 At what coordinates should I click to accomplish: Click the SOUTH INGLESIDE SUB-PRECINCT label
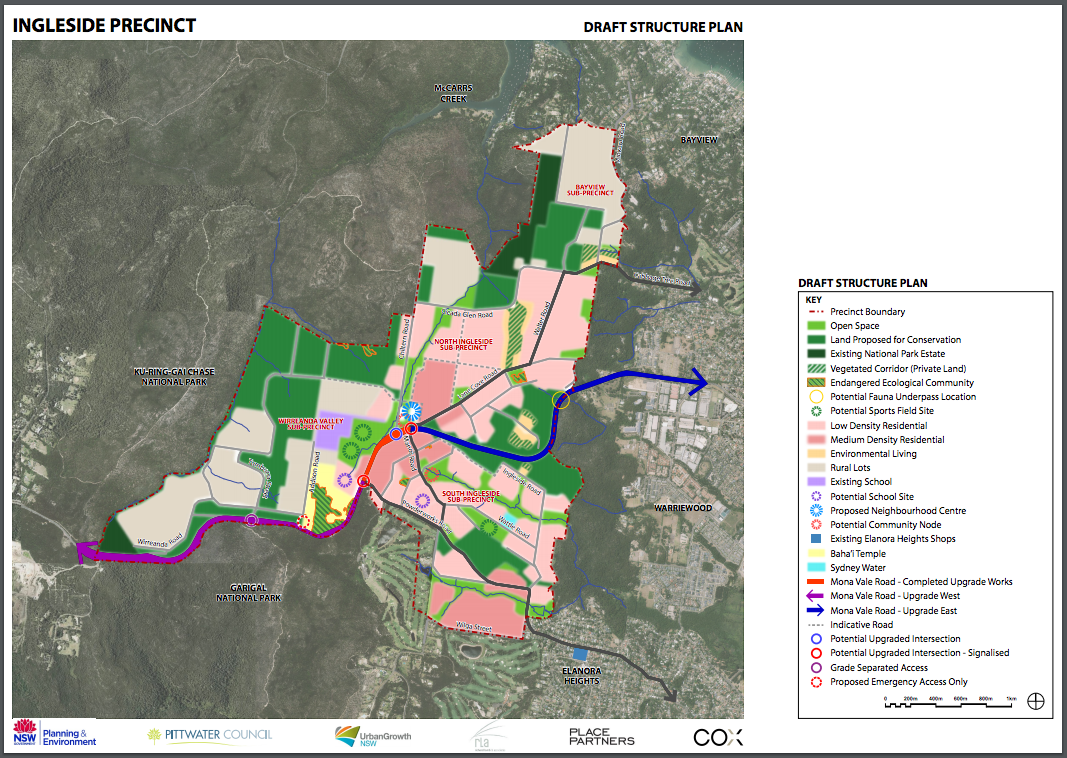pyautogui.click(x=471, y=496)
